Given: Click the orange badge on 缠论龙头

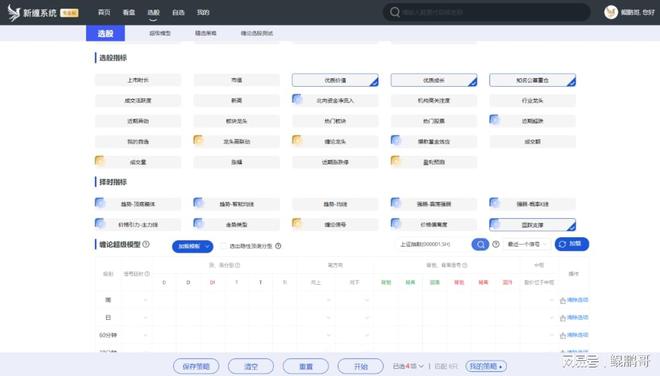Looking at the screenshot, I should click(297, 140).
